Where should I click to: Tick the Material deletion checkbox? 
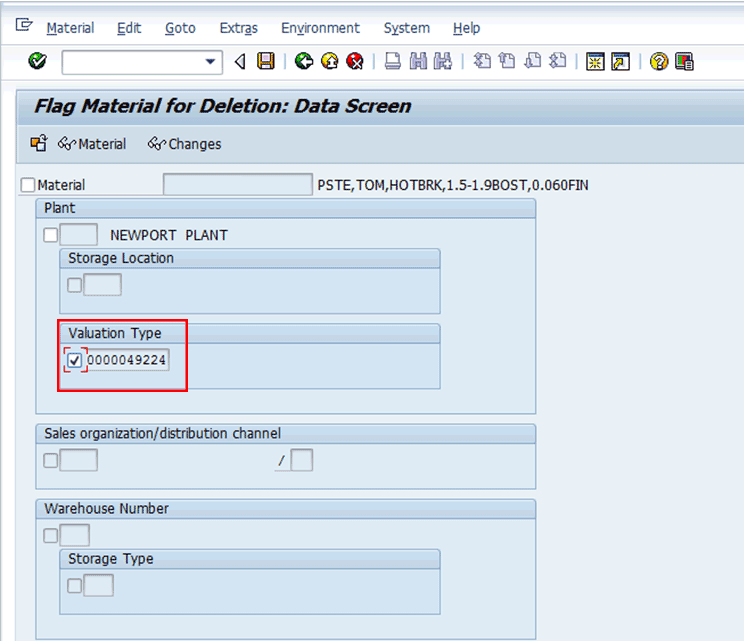pyautogui.click(x=28, y=185)
